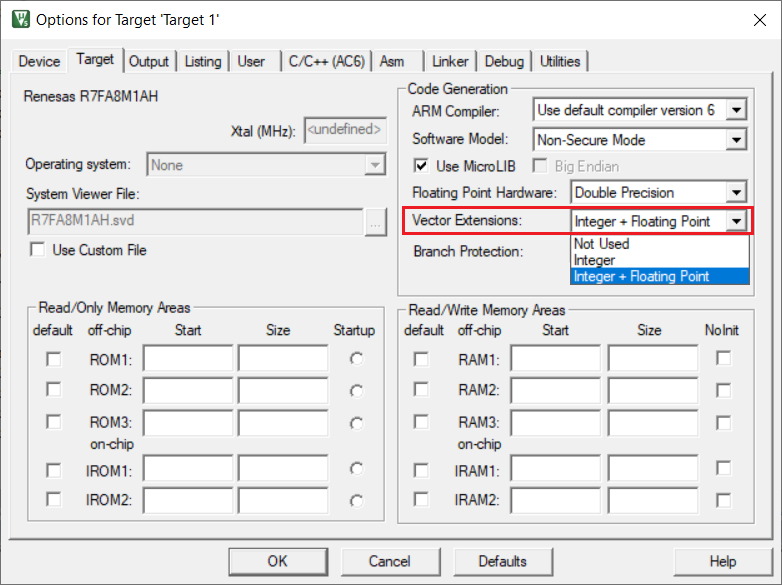This screenshot has height=585, width=782.
Task: Close the Options for Target dialog
Action: (x=760, y=20)
